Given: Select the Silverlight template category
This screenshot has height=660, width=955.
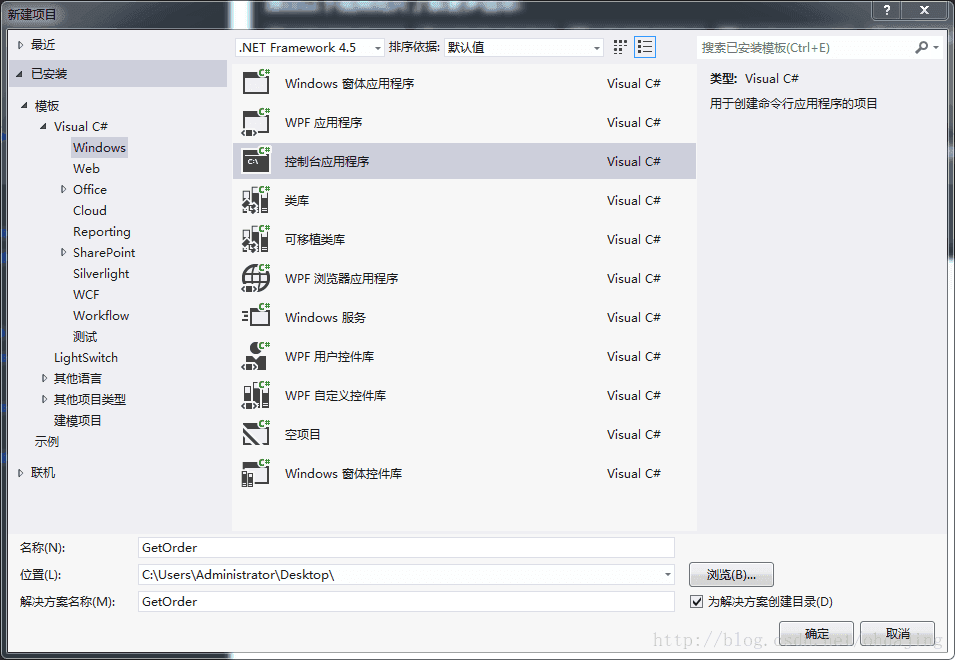Looking at the screenshot, I should [101, 273].
